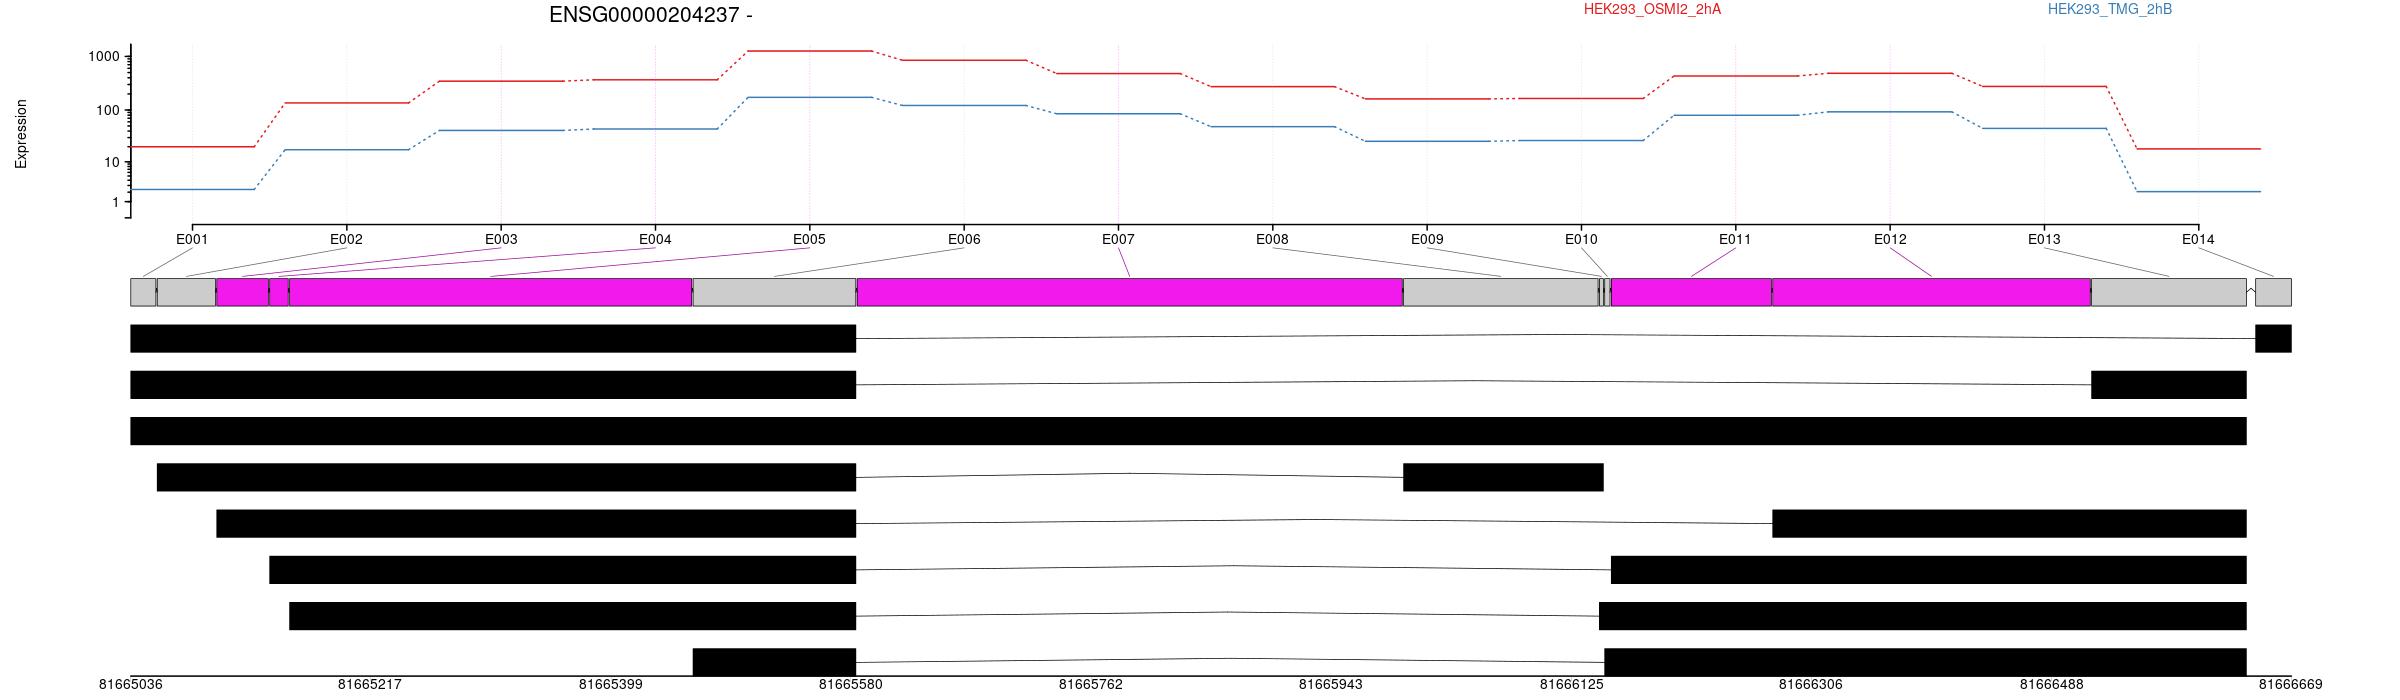Select the gray exon block under E006 connector
This screenshot has width=2400, height=700.
(x=774, y=292)
